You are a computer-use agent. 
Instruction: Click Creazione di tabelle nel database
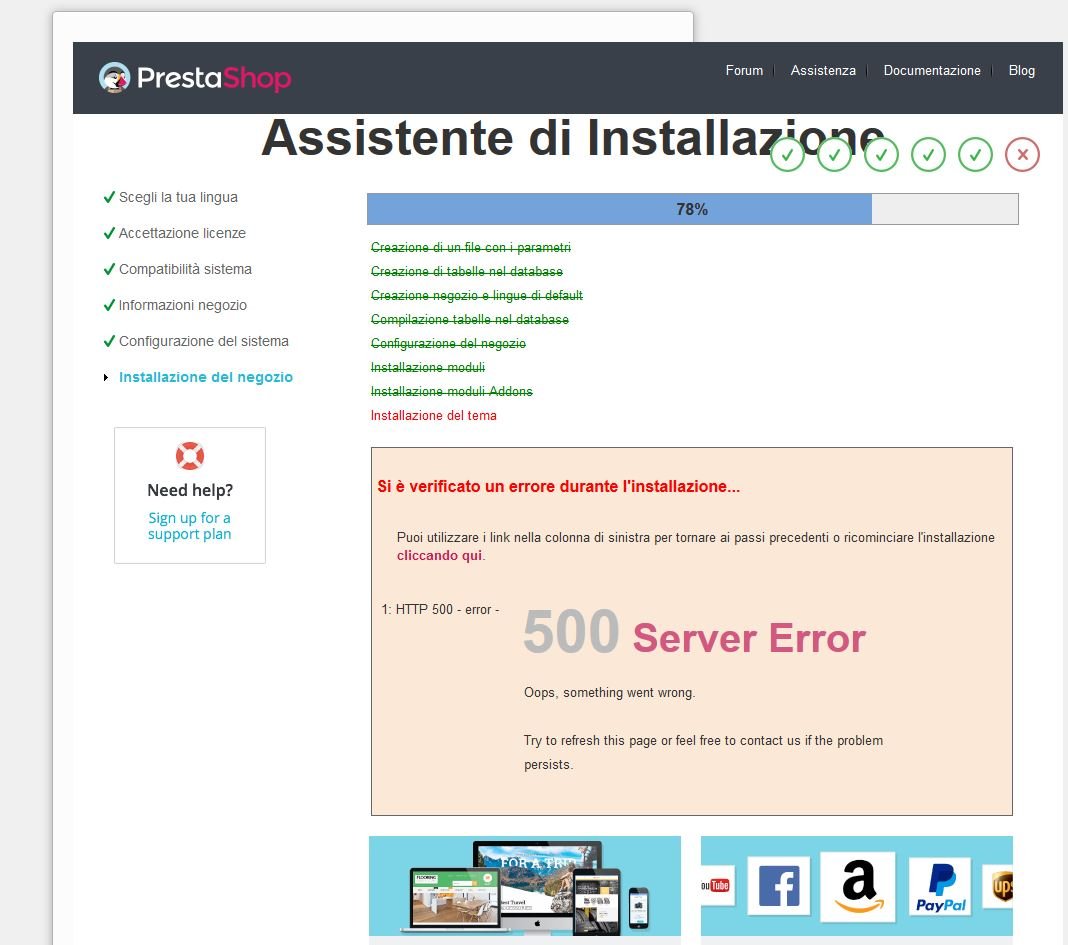click(467, 271)
